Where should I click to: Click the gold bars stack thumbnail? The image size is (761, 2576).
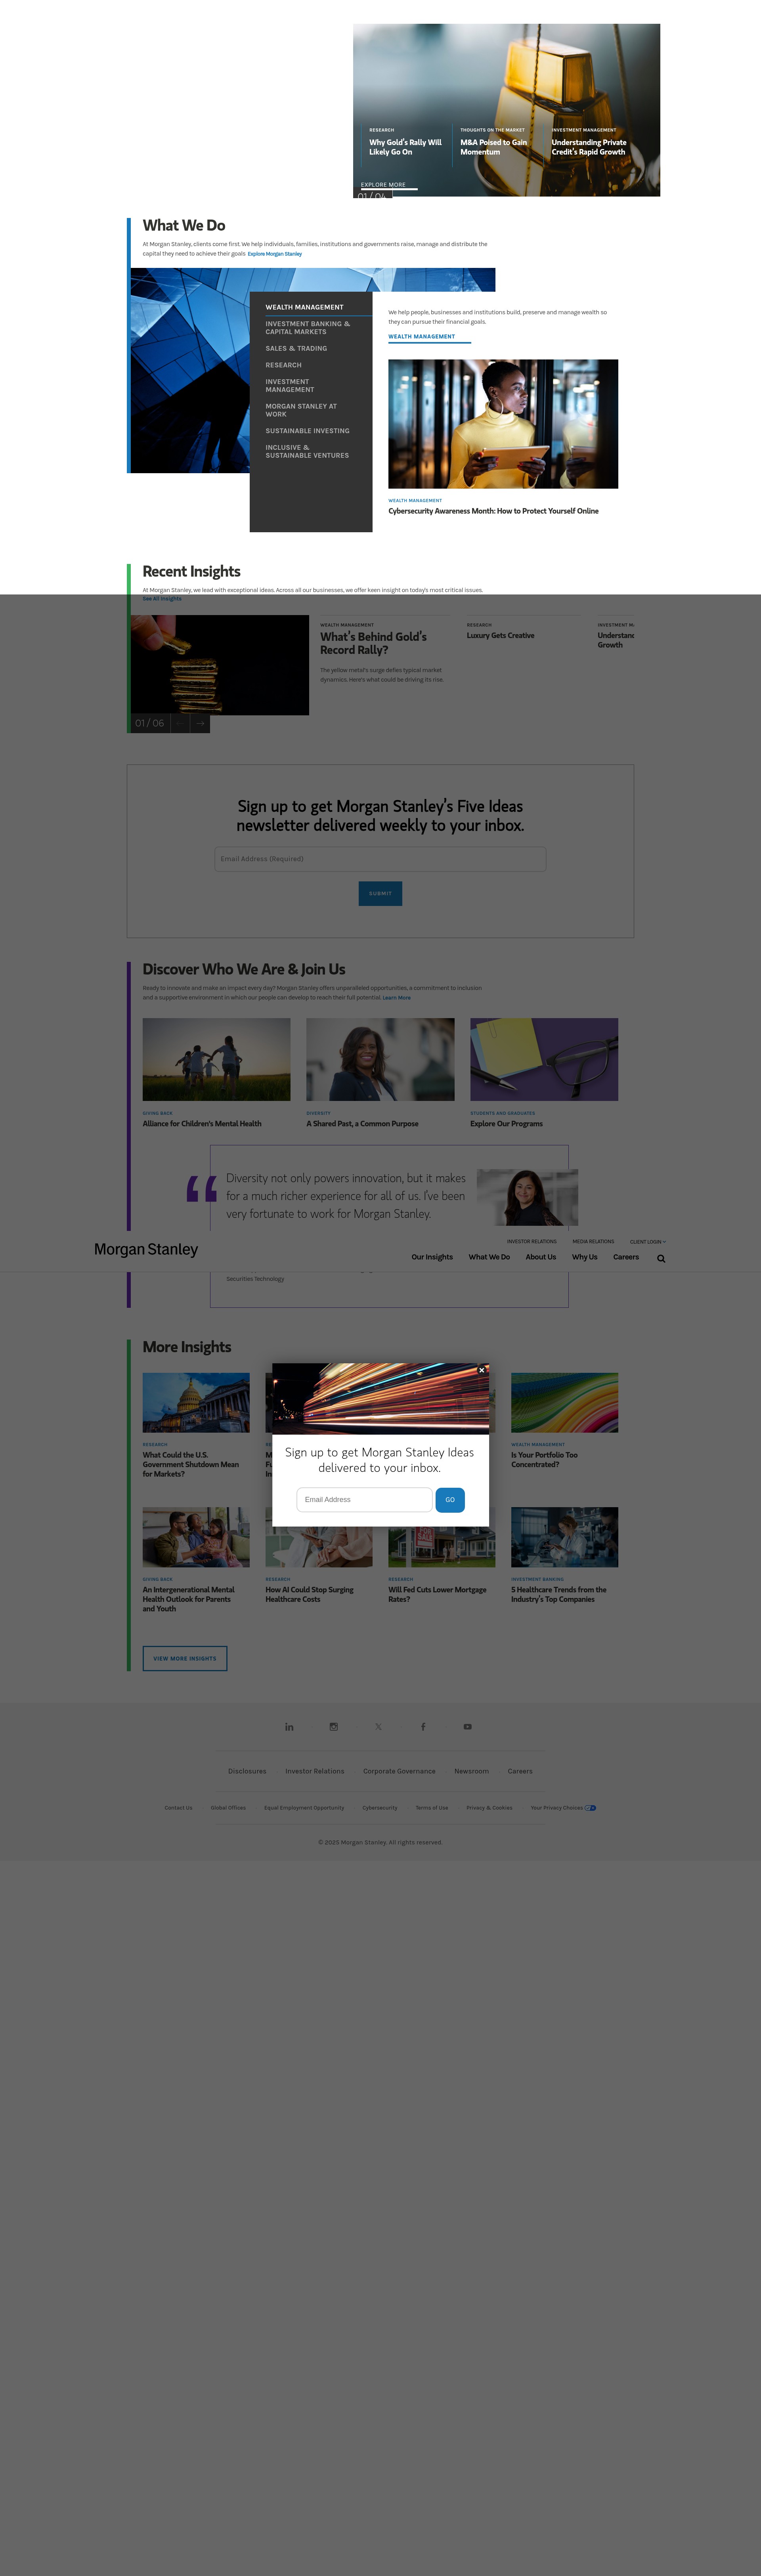click(220, 665)
